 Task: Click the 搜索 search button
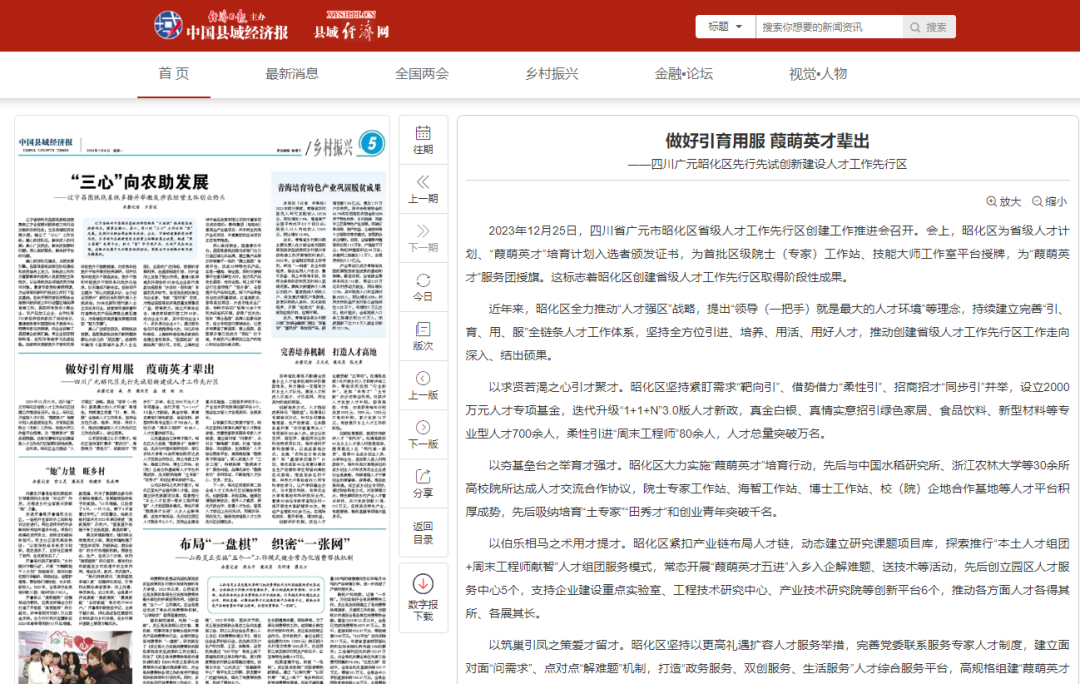(928, 27)
